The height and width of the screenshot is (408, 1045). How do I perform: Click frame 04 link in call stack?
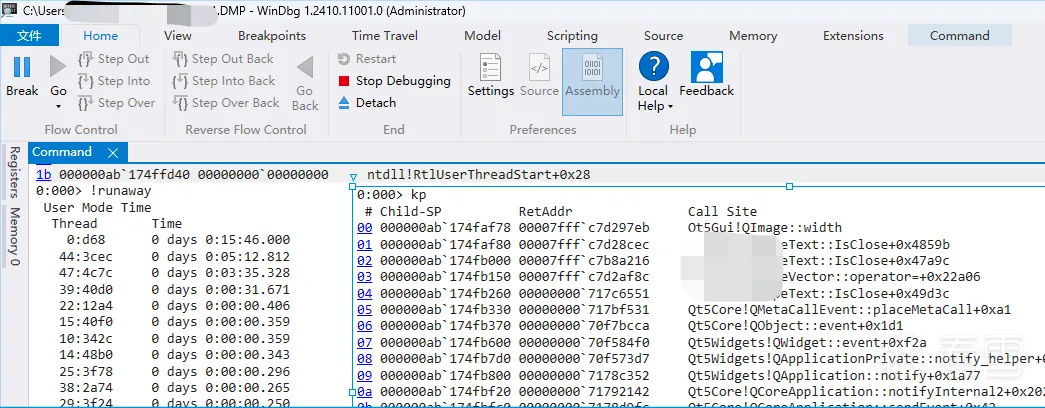365,293
